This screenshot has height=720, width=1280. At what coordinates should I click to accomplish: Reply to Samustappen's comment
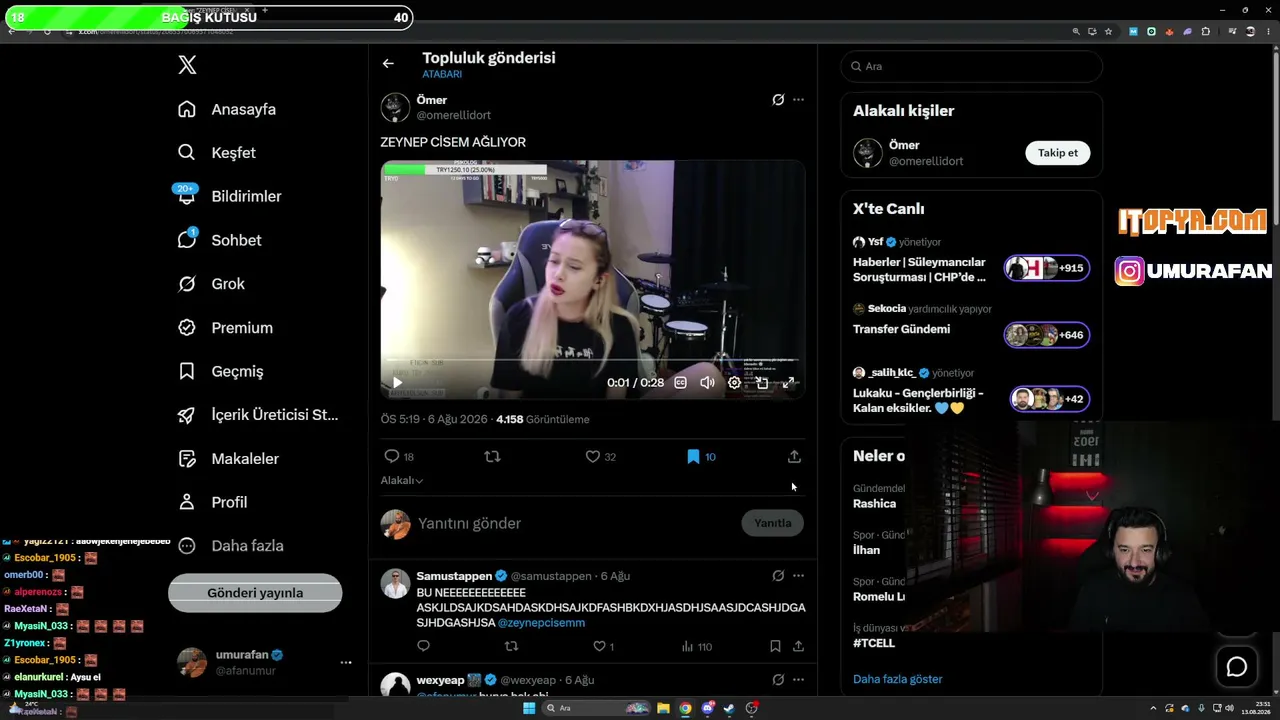[x=423, y=647]
